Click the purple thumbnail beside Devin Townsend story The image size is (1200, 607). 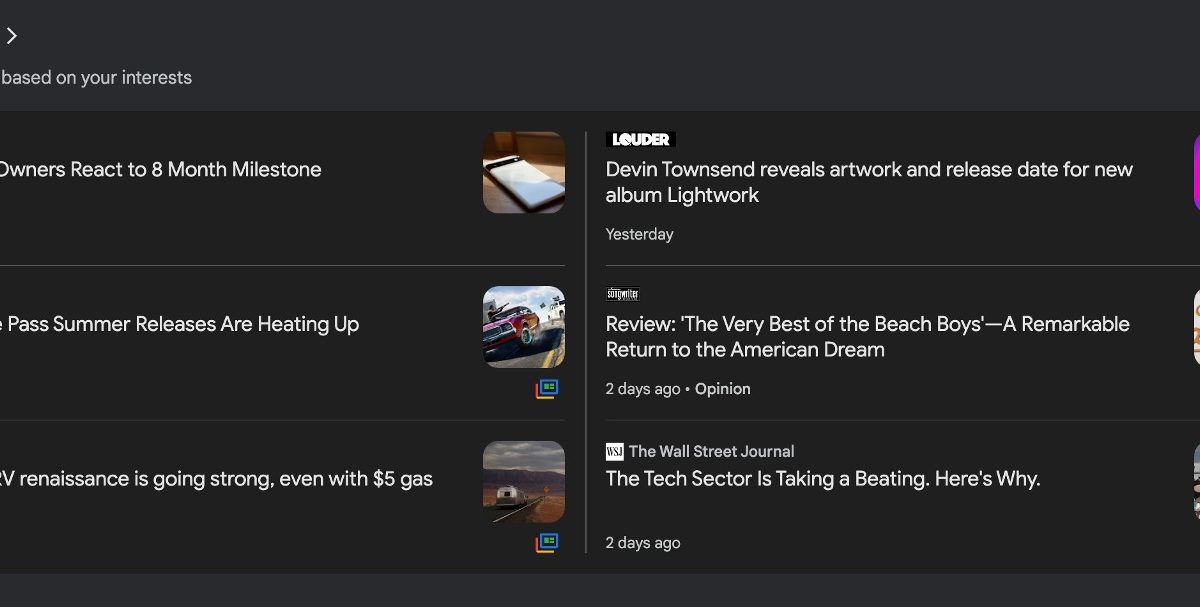tap(1196, 172)
